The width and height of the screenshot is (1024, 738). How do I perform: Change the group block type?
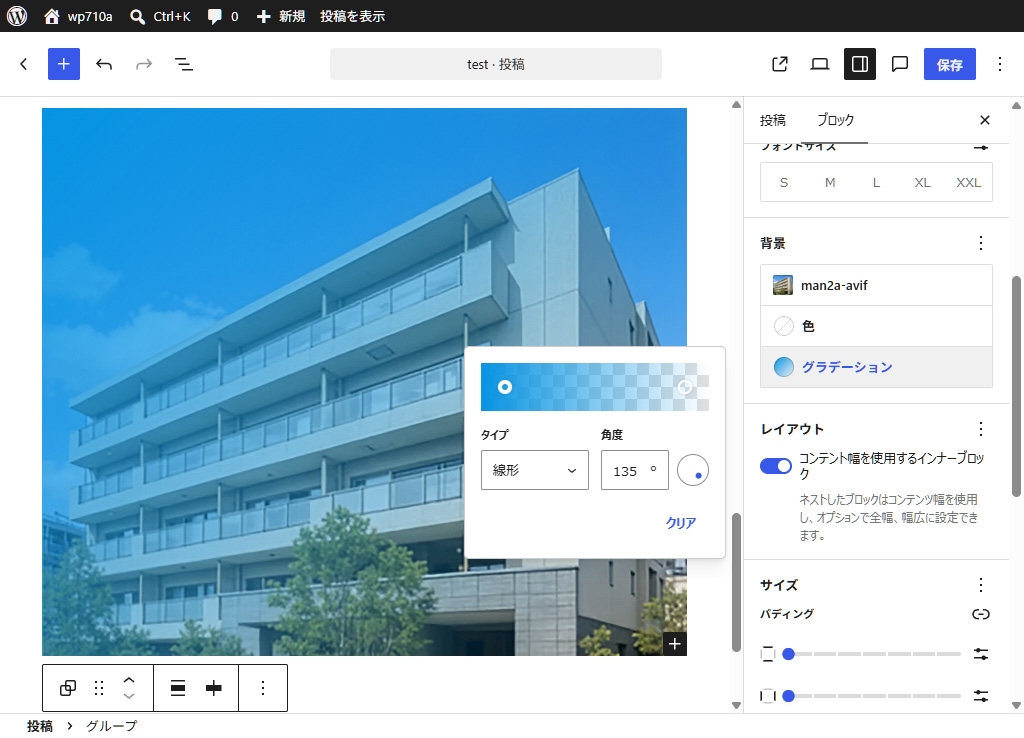67,688
